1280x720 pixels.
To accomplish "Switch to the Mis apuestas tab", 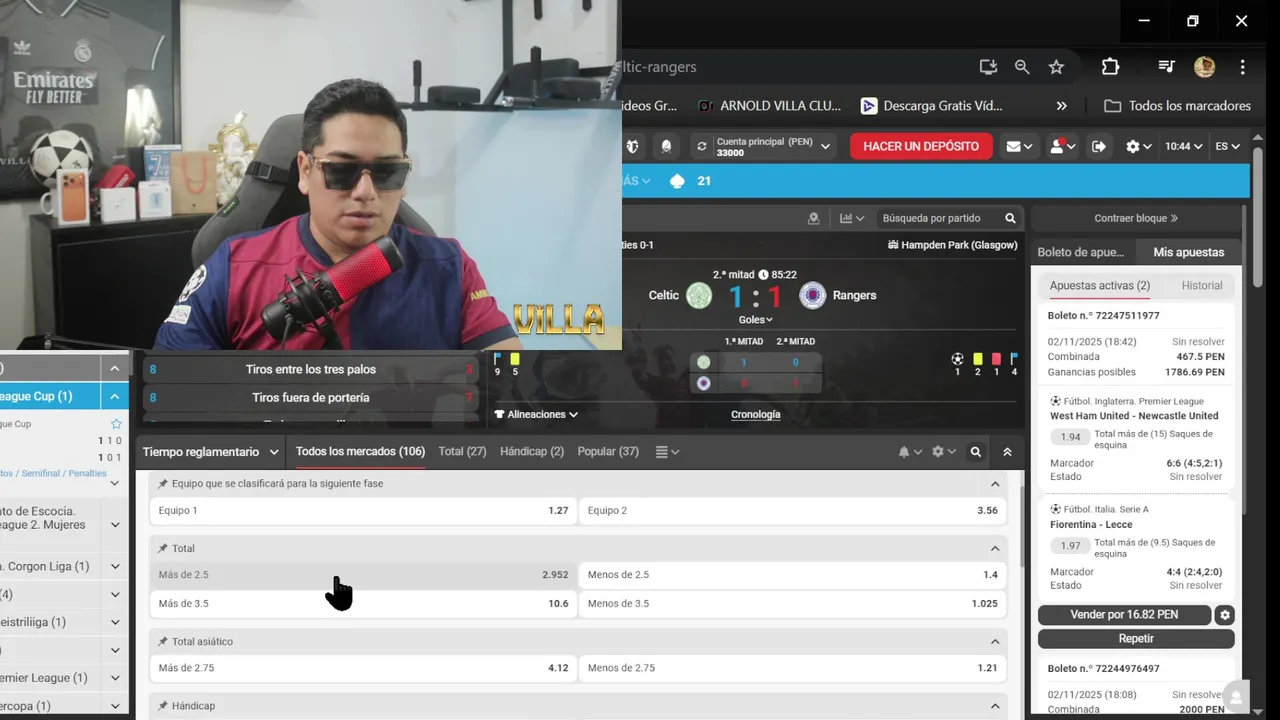I will (1188, 252).
